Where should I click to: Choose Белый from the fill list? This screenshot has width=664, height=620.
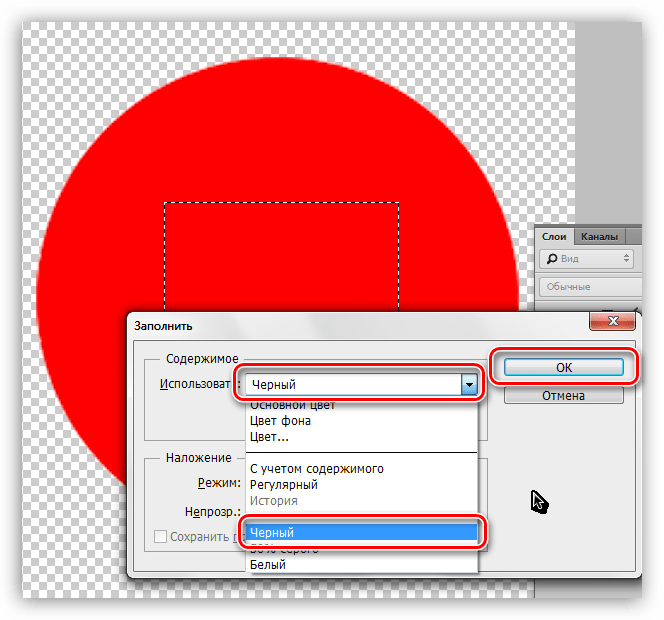362,565
